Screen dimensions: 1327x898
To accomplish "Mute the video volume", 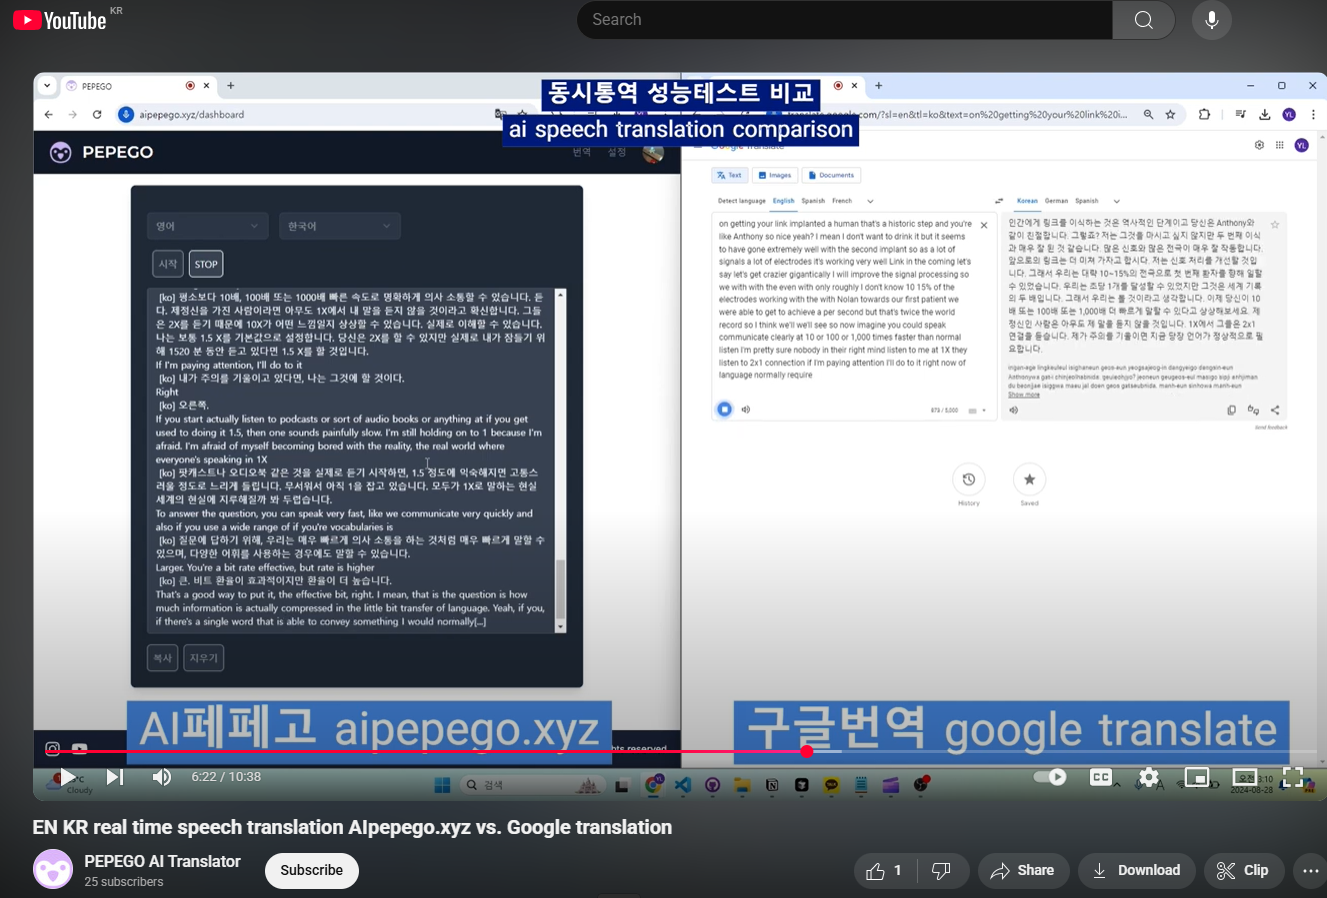I will pos(161,777).
